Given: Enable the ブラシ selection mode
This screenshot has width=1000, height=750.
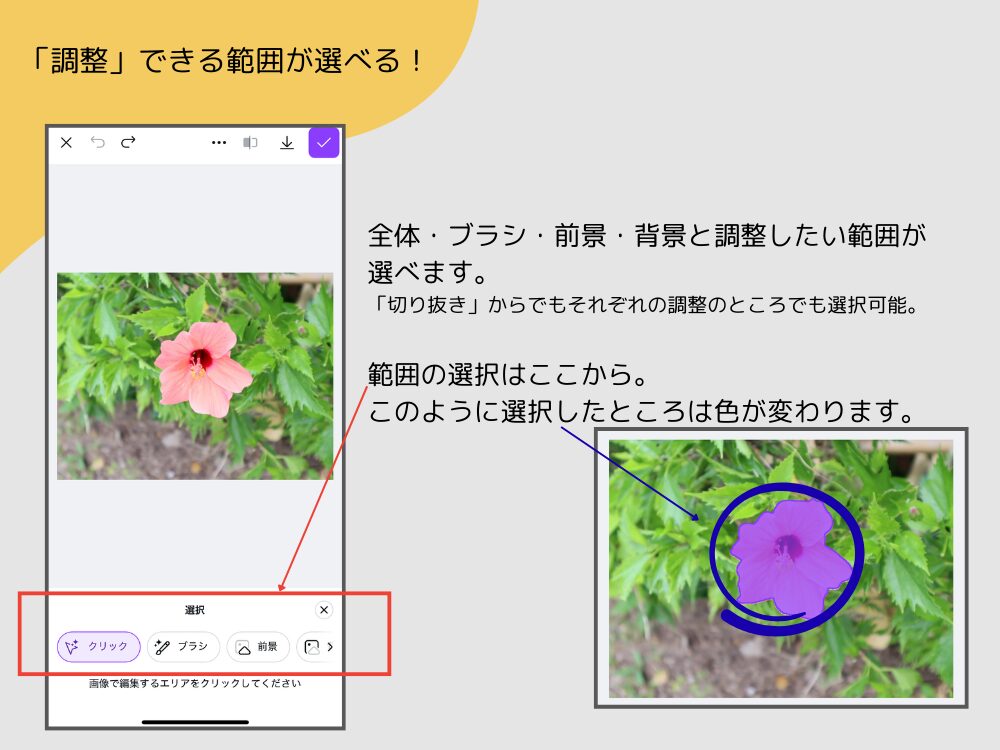Looking at the screenshot, I should 183,646.
